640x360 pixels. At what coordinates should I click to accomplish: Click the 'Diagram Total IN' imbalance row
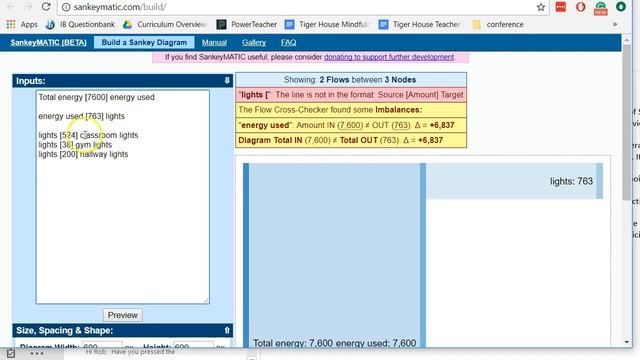pos(351,140)
